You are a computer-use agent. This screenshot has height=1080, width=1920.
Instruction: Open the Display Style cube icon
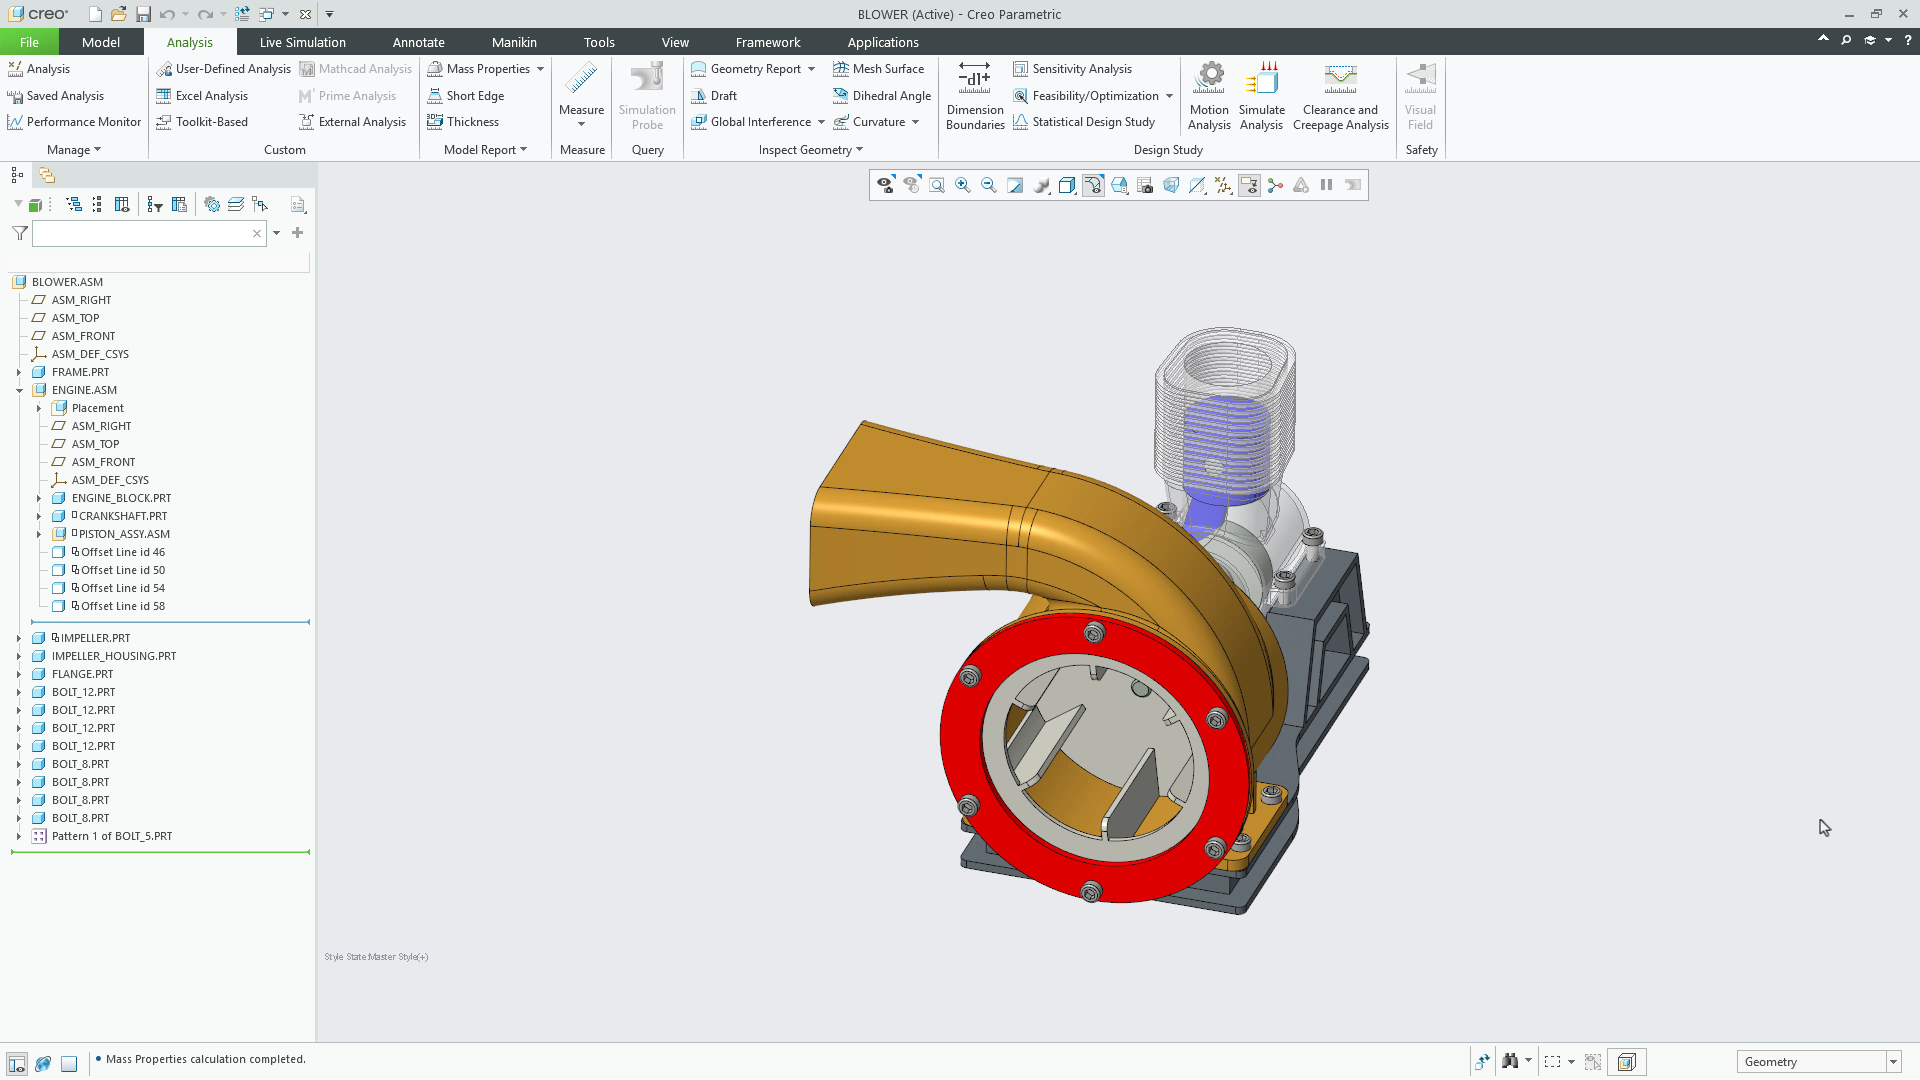1067,185
